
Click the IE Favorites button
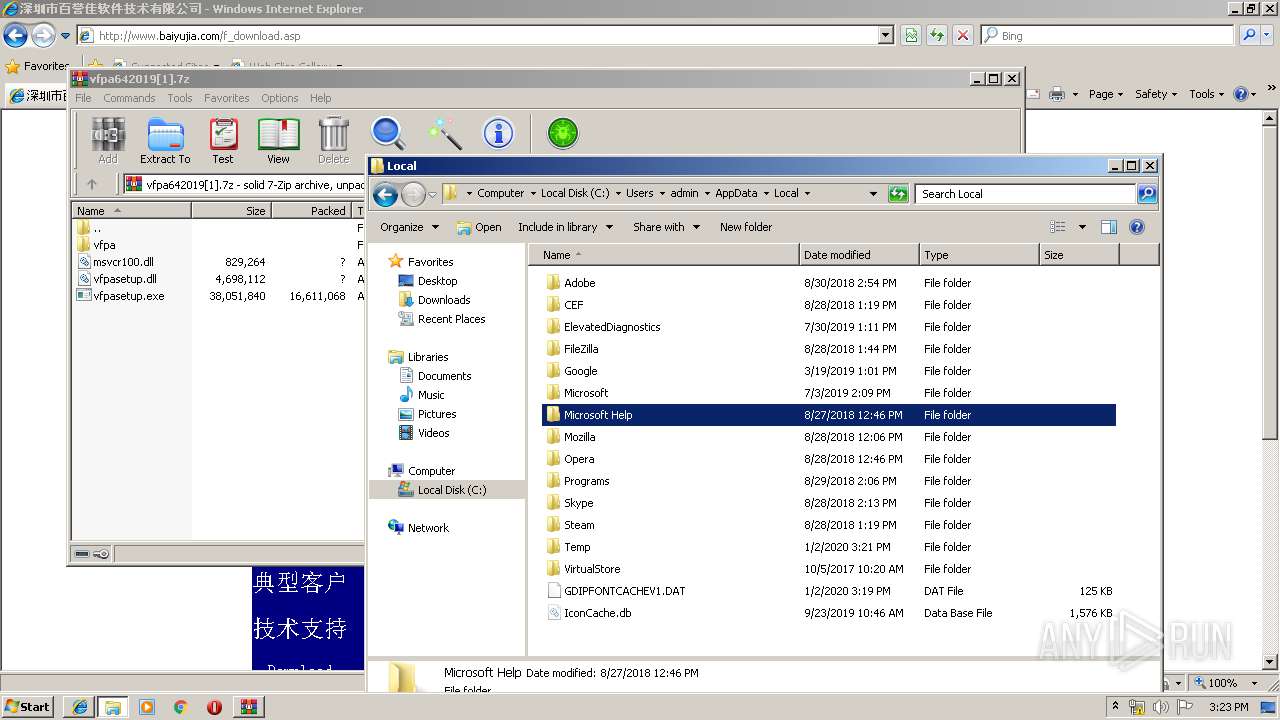coord(38,66)
